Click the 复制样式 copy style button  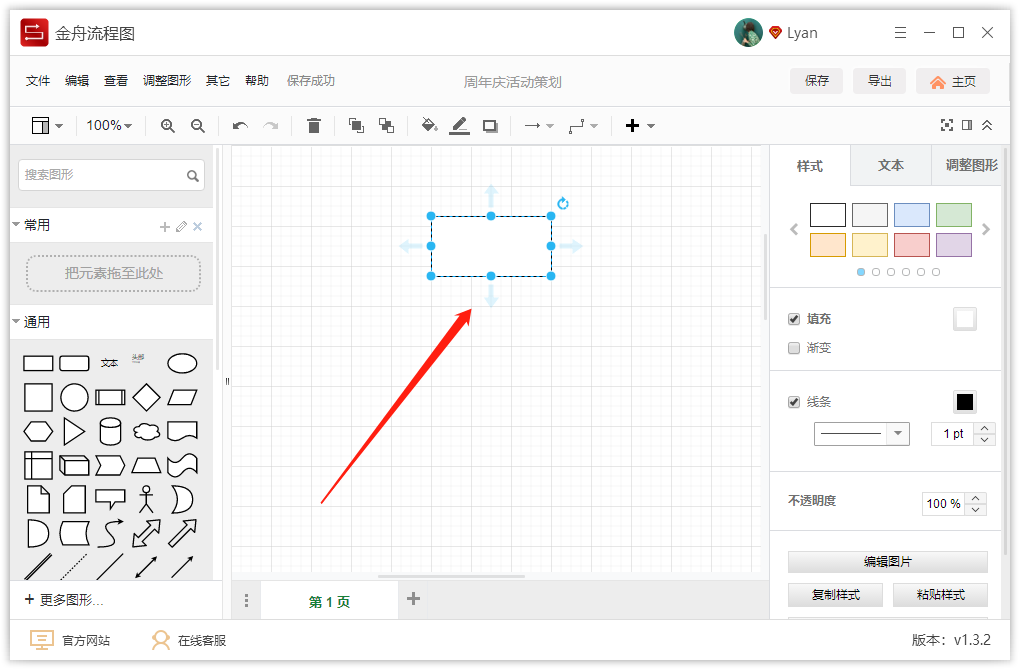coord(835,594)
